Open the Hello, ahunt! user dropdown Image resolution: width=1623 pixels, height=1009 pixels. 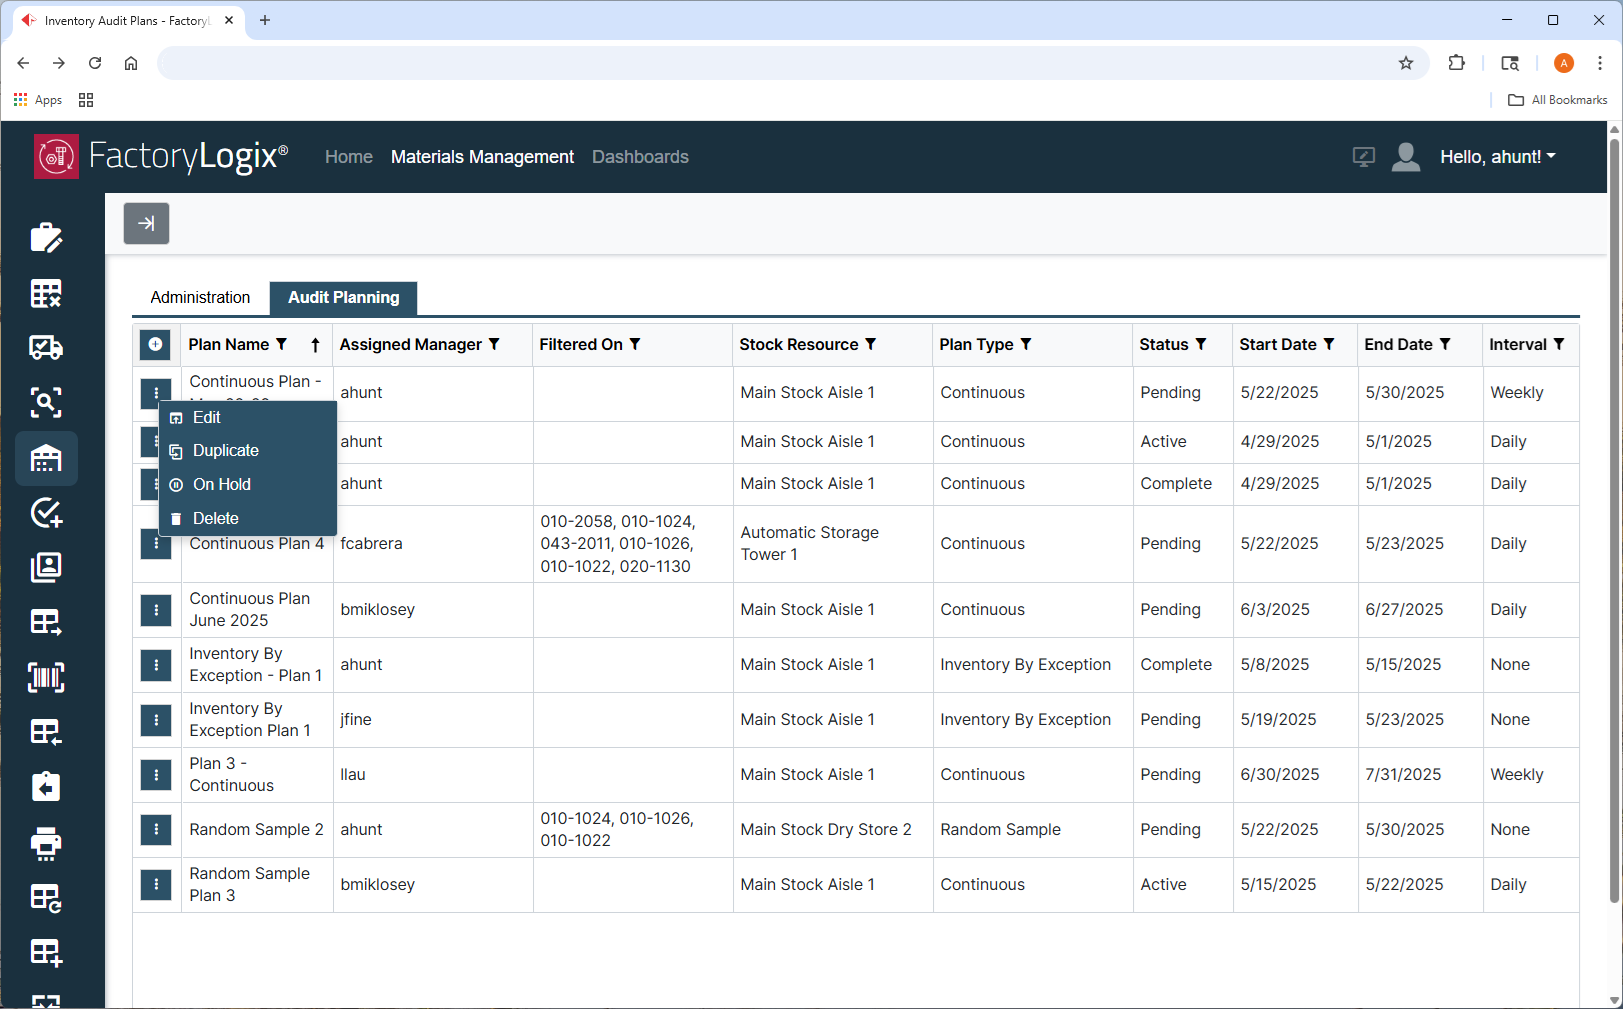[x=1498, y=157]
